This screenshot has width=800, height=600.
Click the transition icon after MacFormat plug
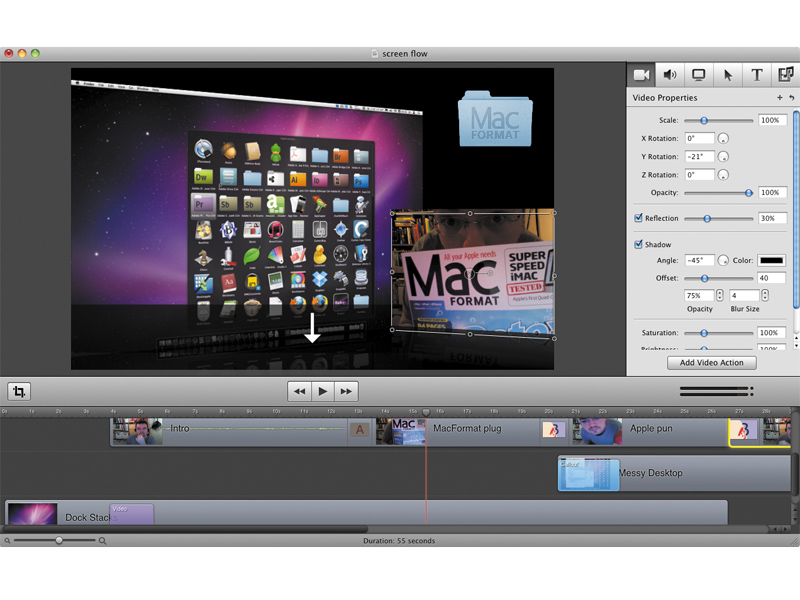tap(554, 430)
